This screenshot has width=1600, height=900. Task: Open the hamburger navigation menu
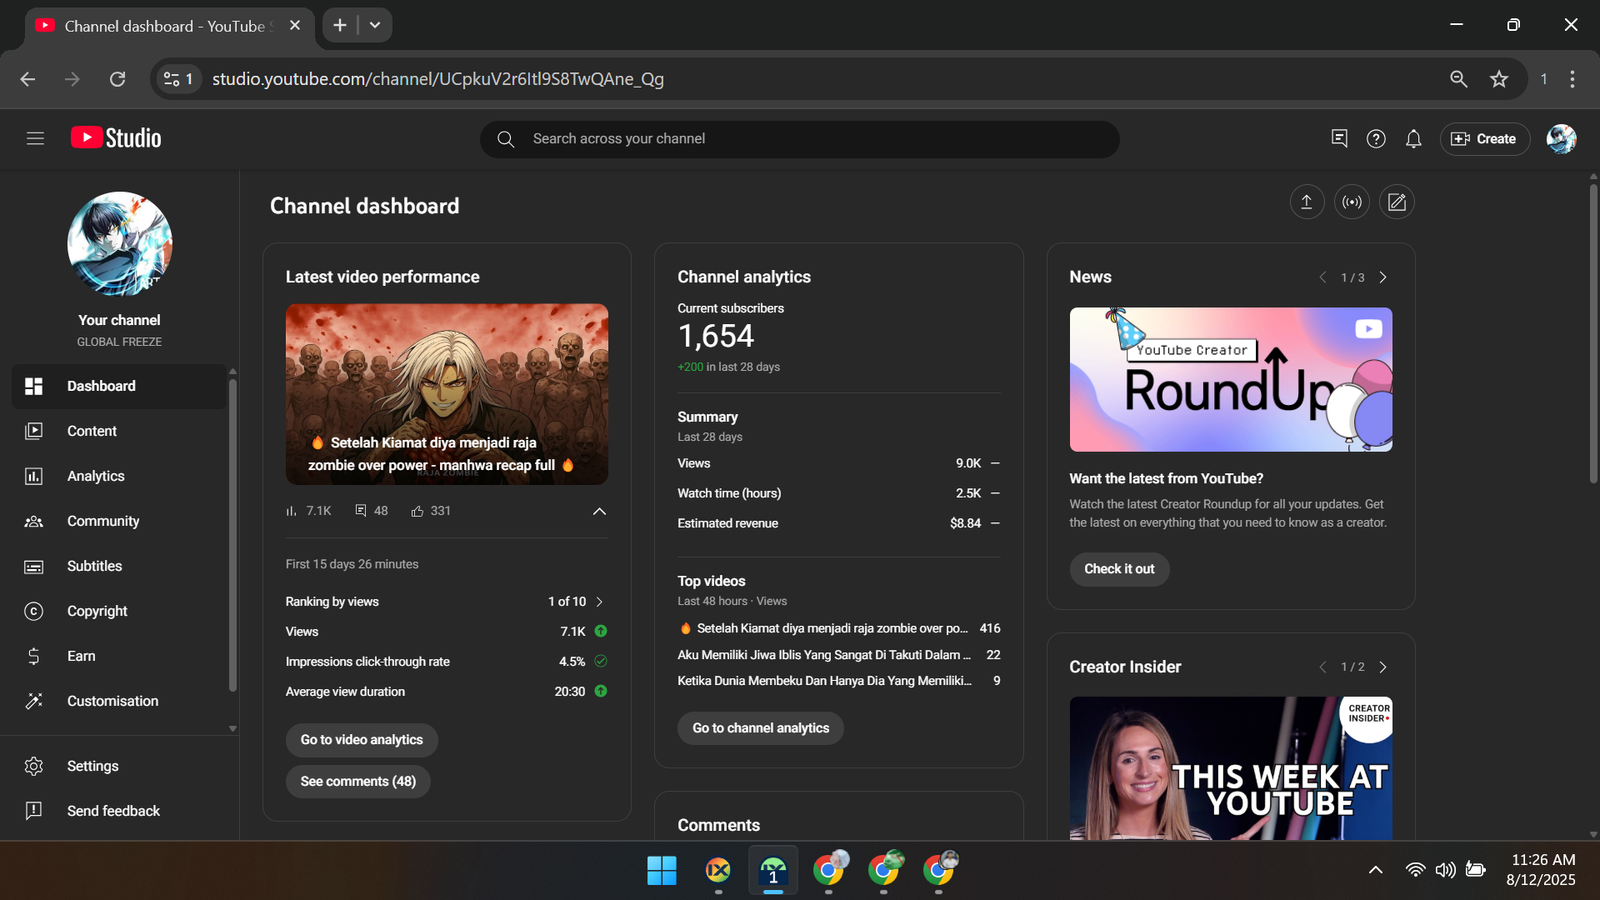tap(35, 139)
